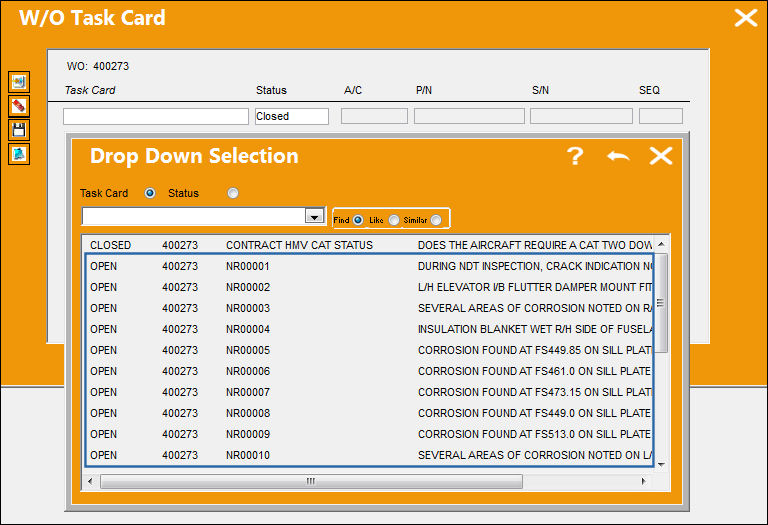Open help with the question mark icon
The height and width of the screenshot is (525, 768).
coord(575,156)
